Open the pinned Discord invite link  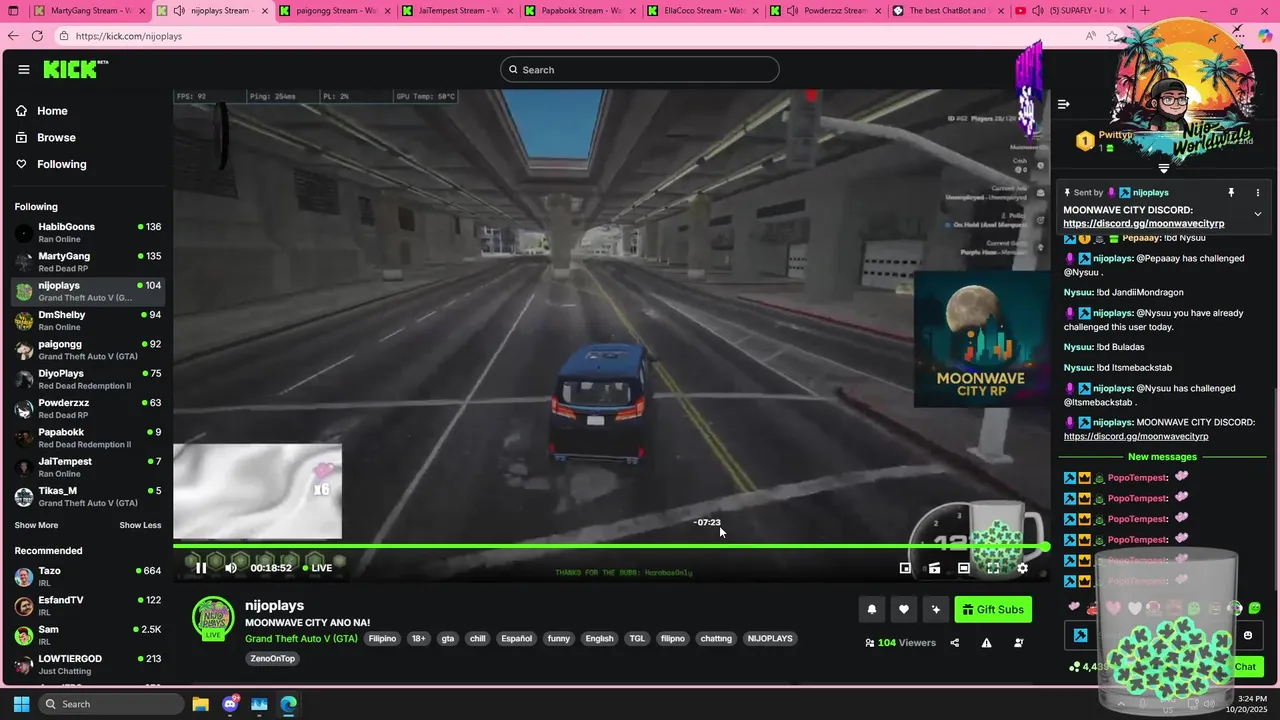coord(1144,223)
